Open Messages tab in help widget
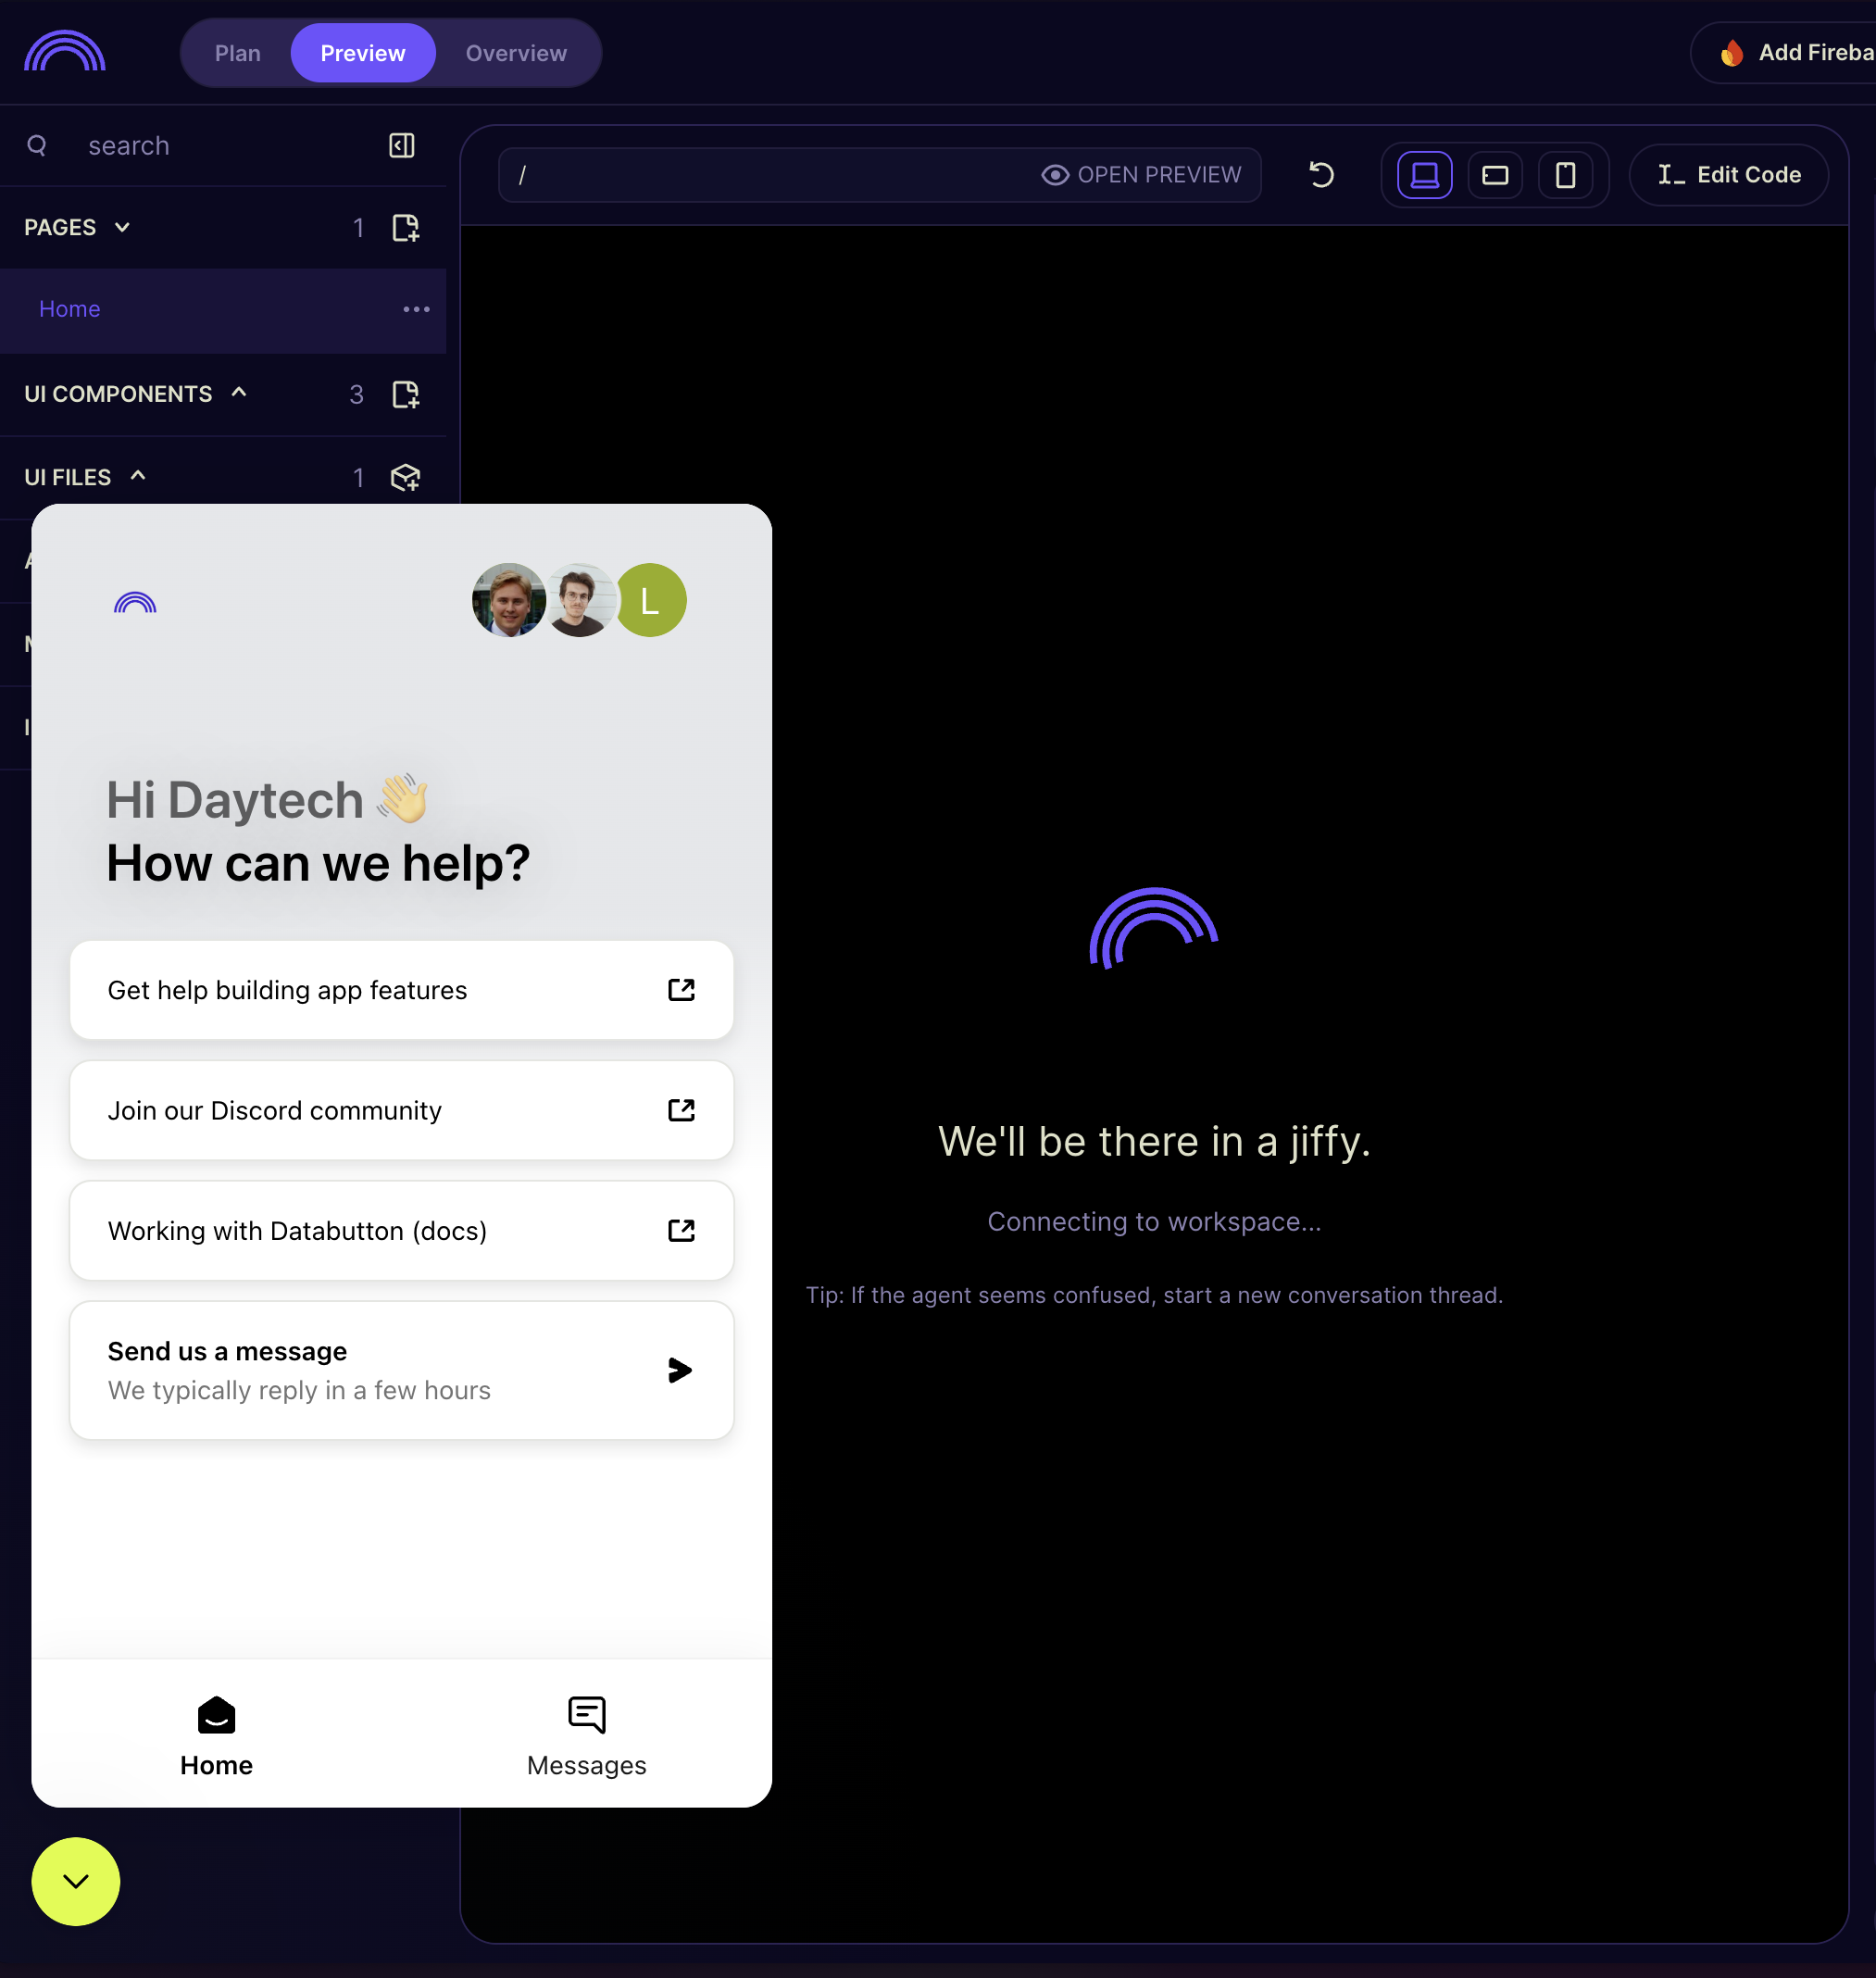 (x=587, y=1736)
